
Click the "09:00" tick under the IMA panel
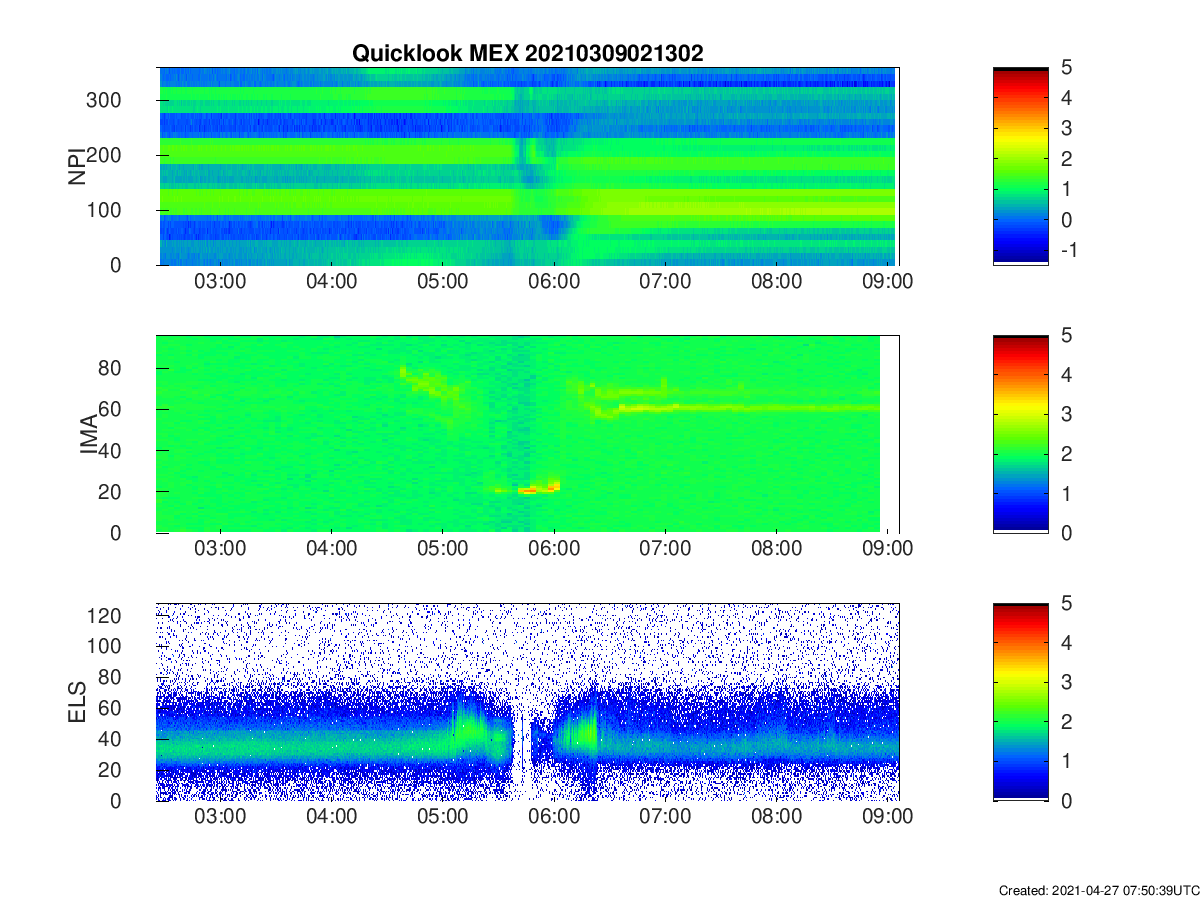888,549
